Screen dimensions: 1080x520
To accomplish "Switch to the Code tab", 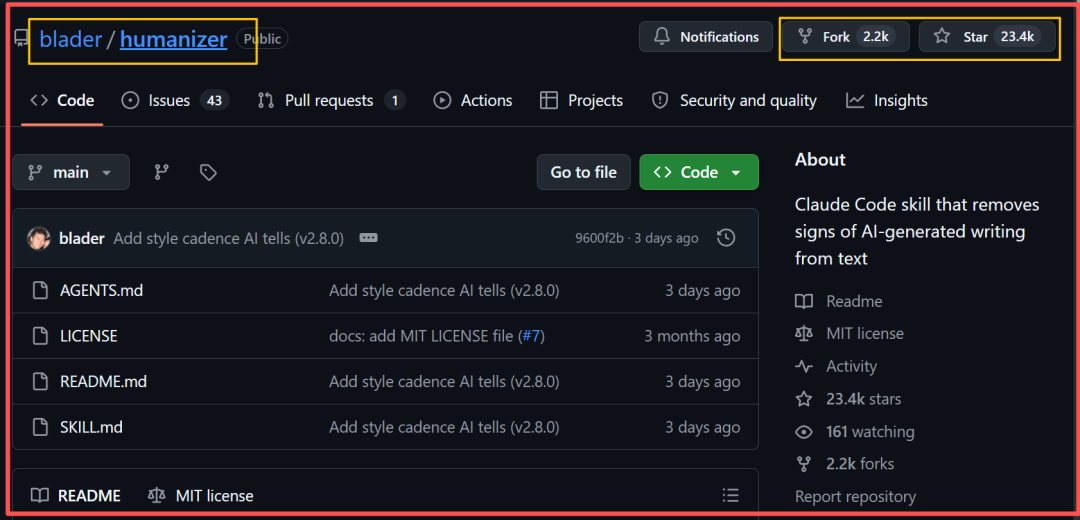I will point(62,101).
